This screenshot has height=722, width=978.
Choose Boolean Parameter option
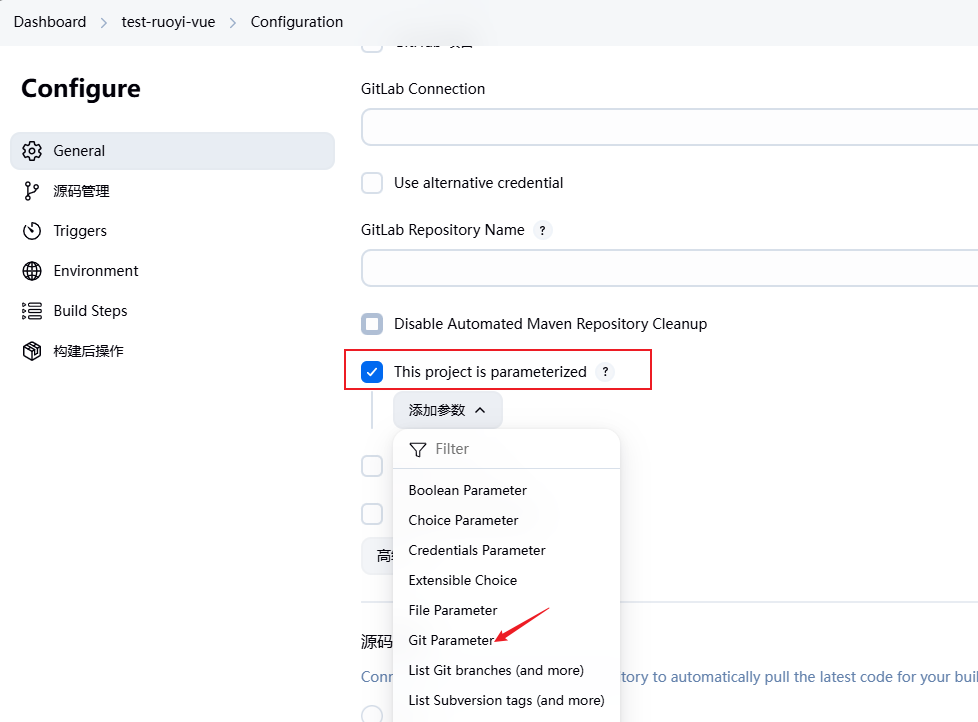tap(467, 490)
